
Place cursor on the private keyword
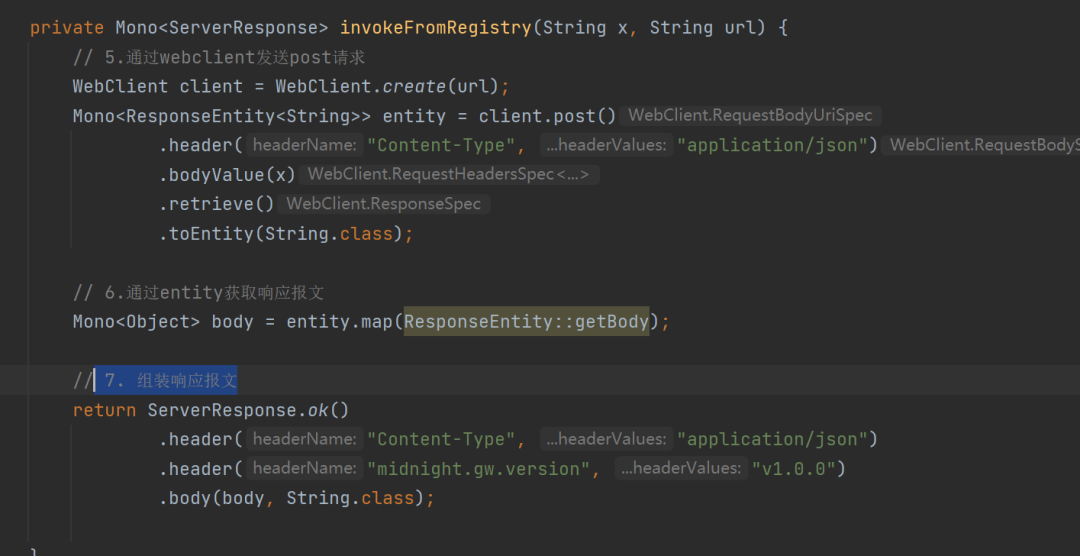pyautogui.click(x=68, y=28)
